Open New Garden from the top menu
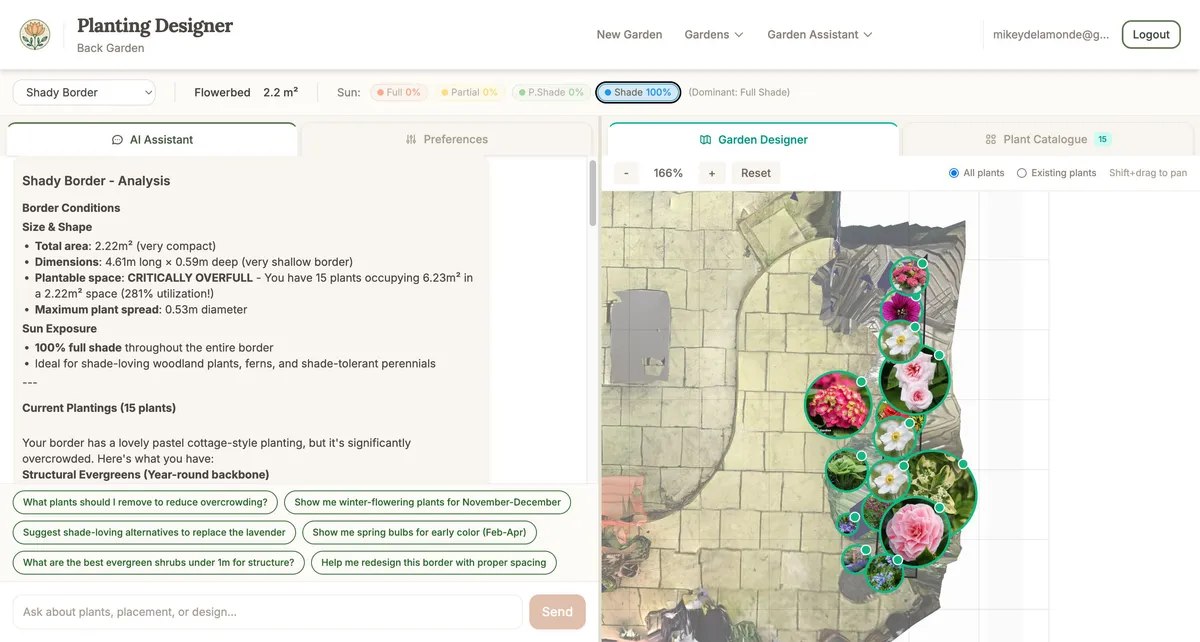Viewport: 1200px width, 642px height. (x=629, y=34)
